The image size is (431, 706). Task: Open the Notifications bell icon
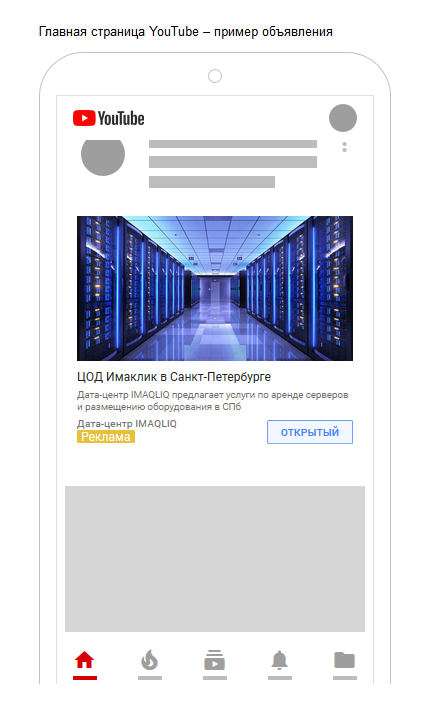[x=280, y=661]
